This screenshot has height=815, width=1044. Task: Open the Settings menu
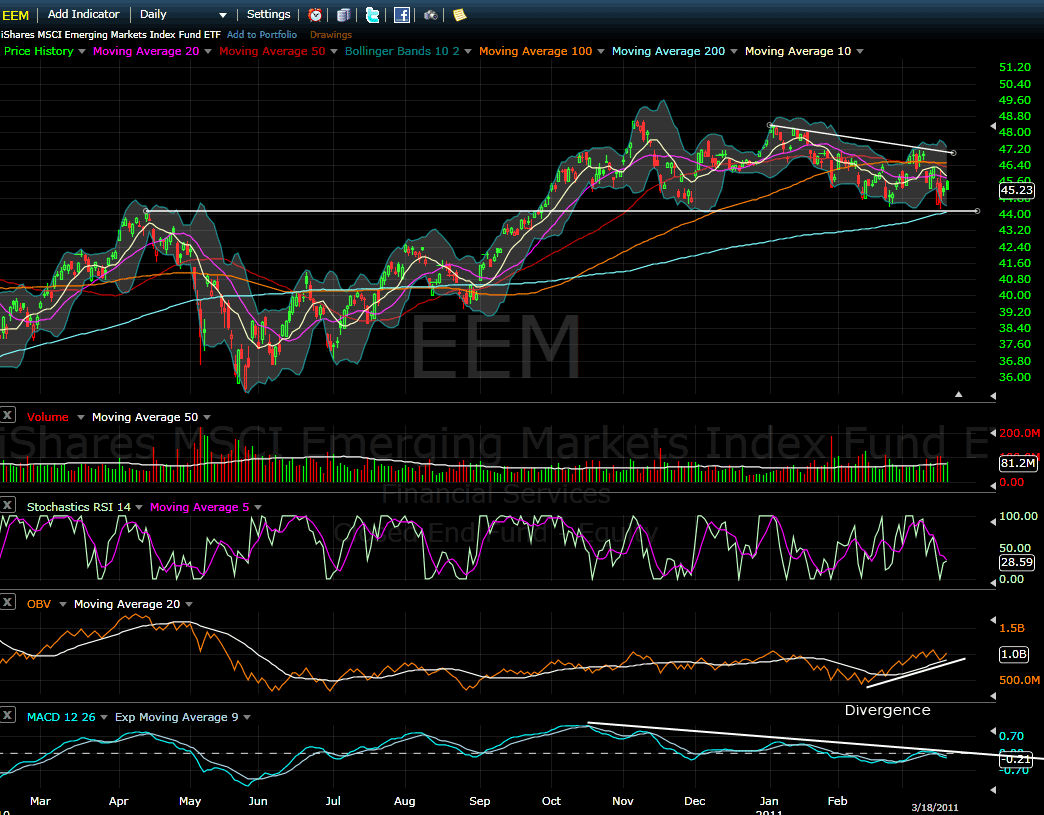click(x=268, y=15)
